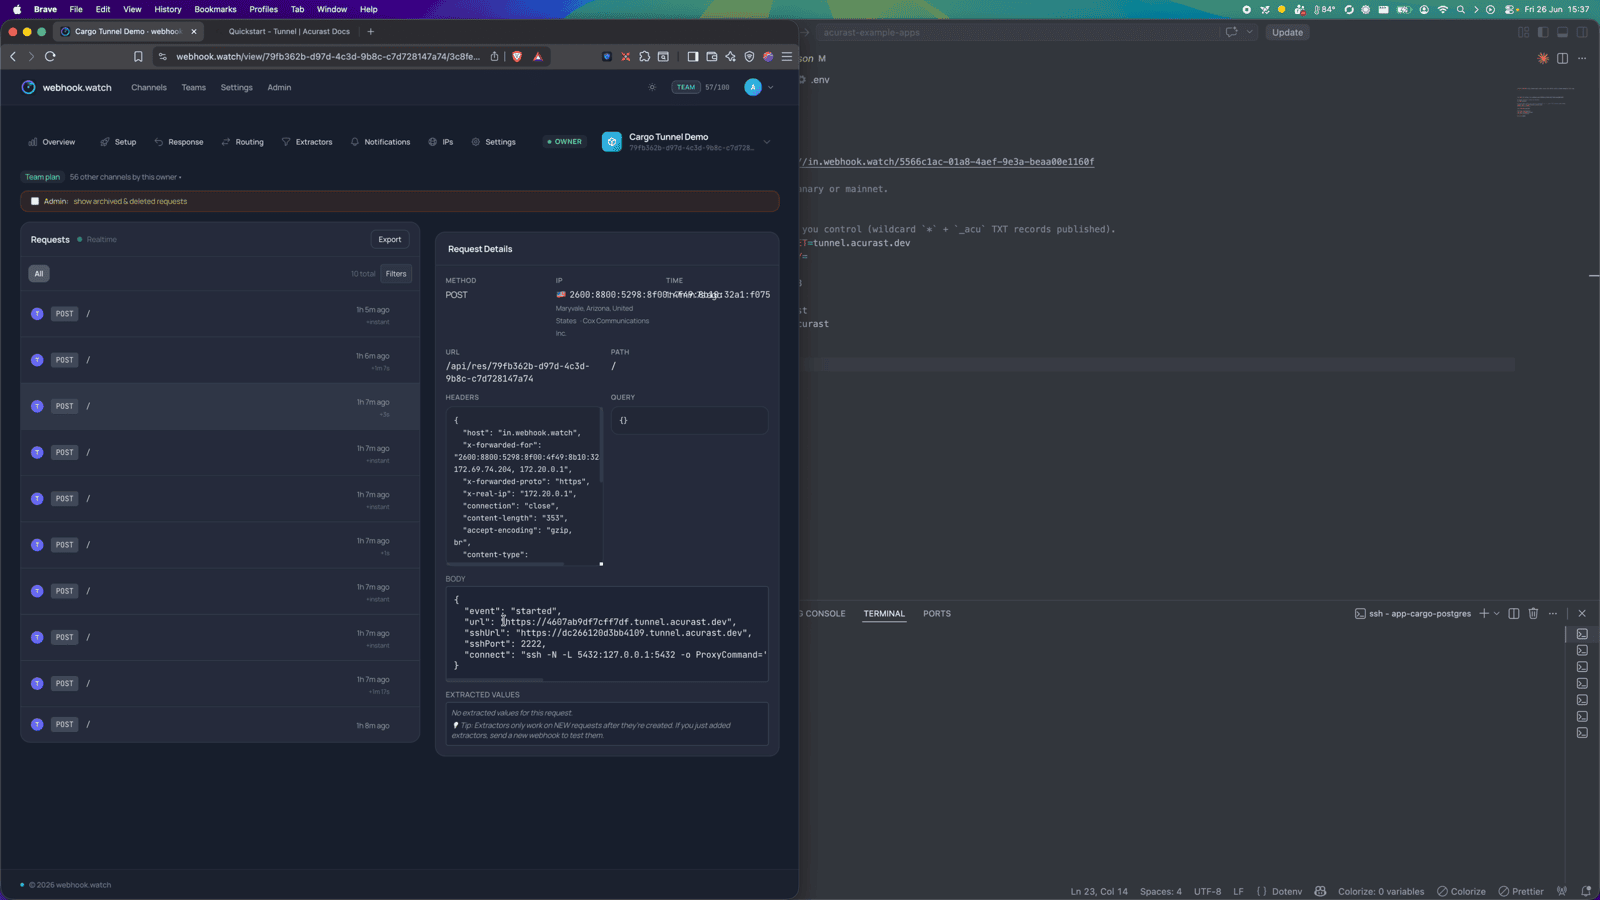Close the VS Code bottom panel

pos(1582,613)
